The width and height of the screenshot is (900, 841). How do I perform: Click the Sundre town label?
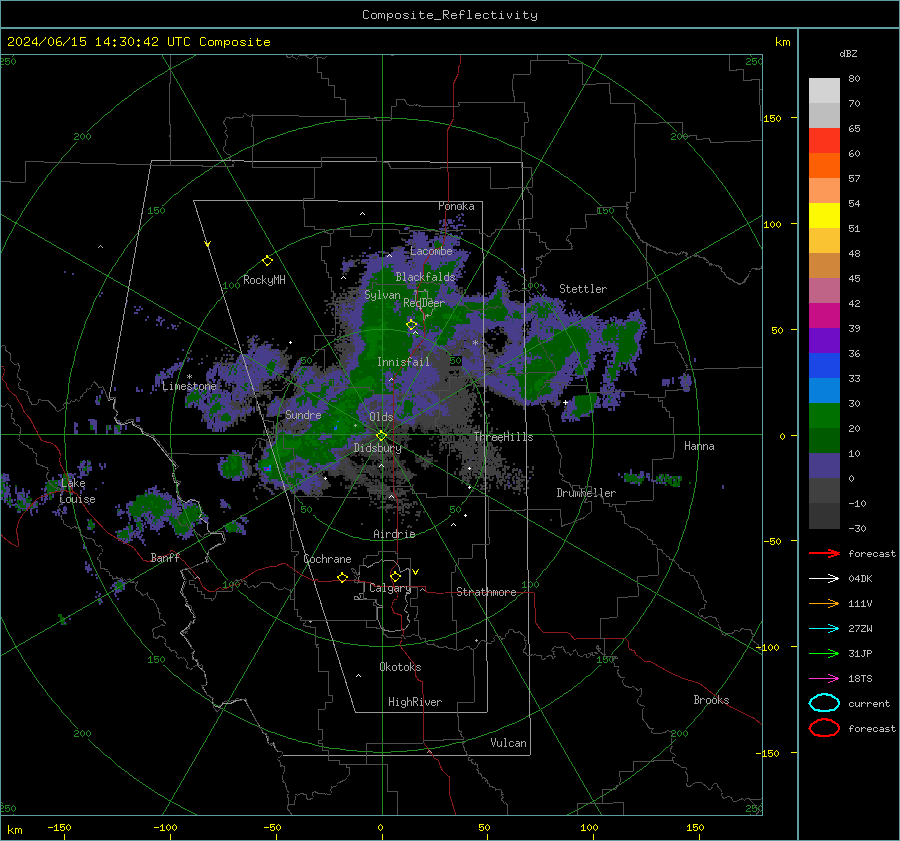point(303,414)
